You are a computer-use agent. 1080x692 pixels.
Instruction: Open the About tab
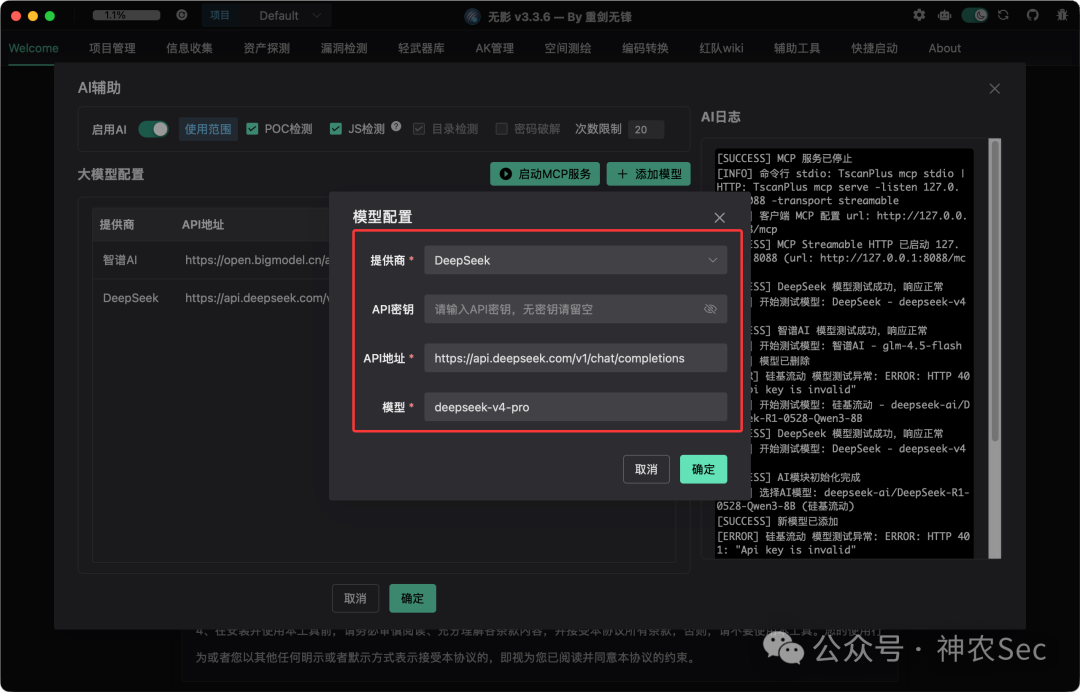(x=944, y=48)
